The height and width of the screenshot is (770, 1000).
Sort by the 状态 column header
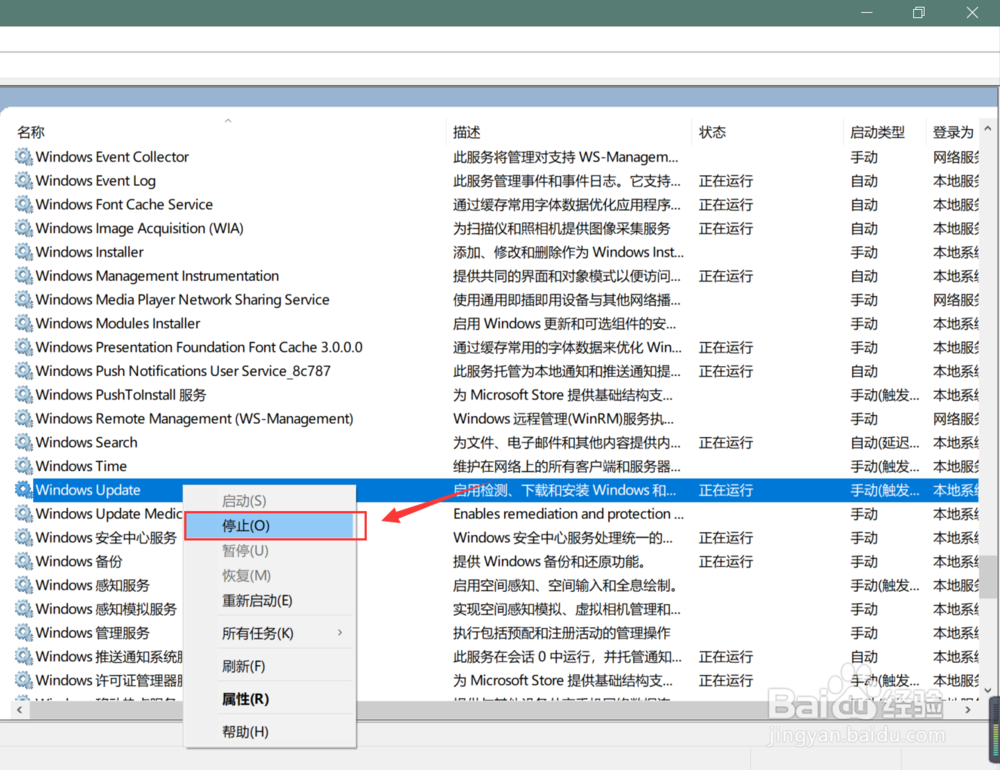(x=712, y=132)
